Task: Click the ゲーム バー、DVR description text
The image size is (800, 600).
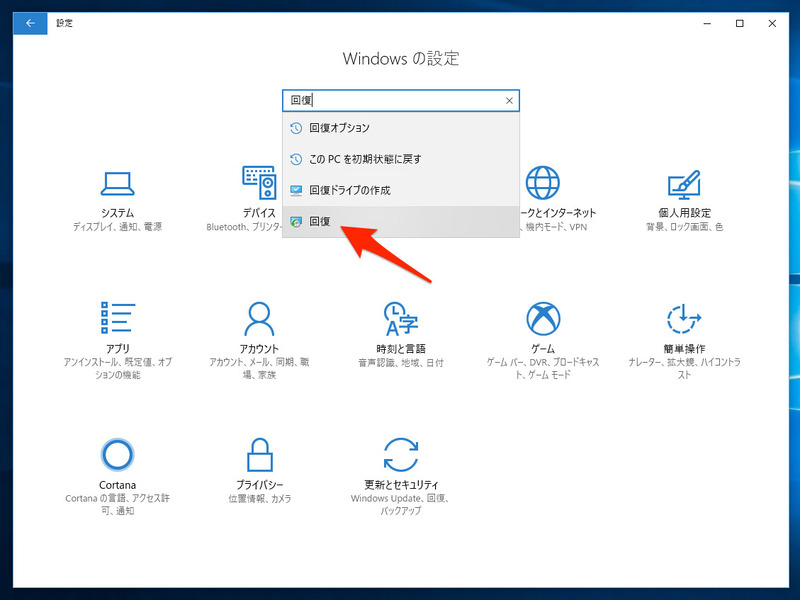Action: click(543, 368)
